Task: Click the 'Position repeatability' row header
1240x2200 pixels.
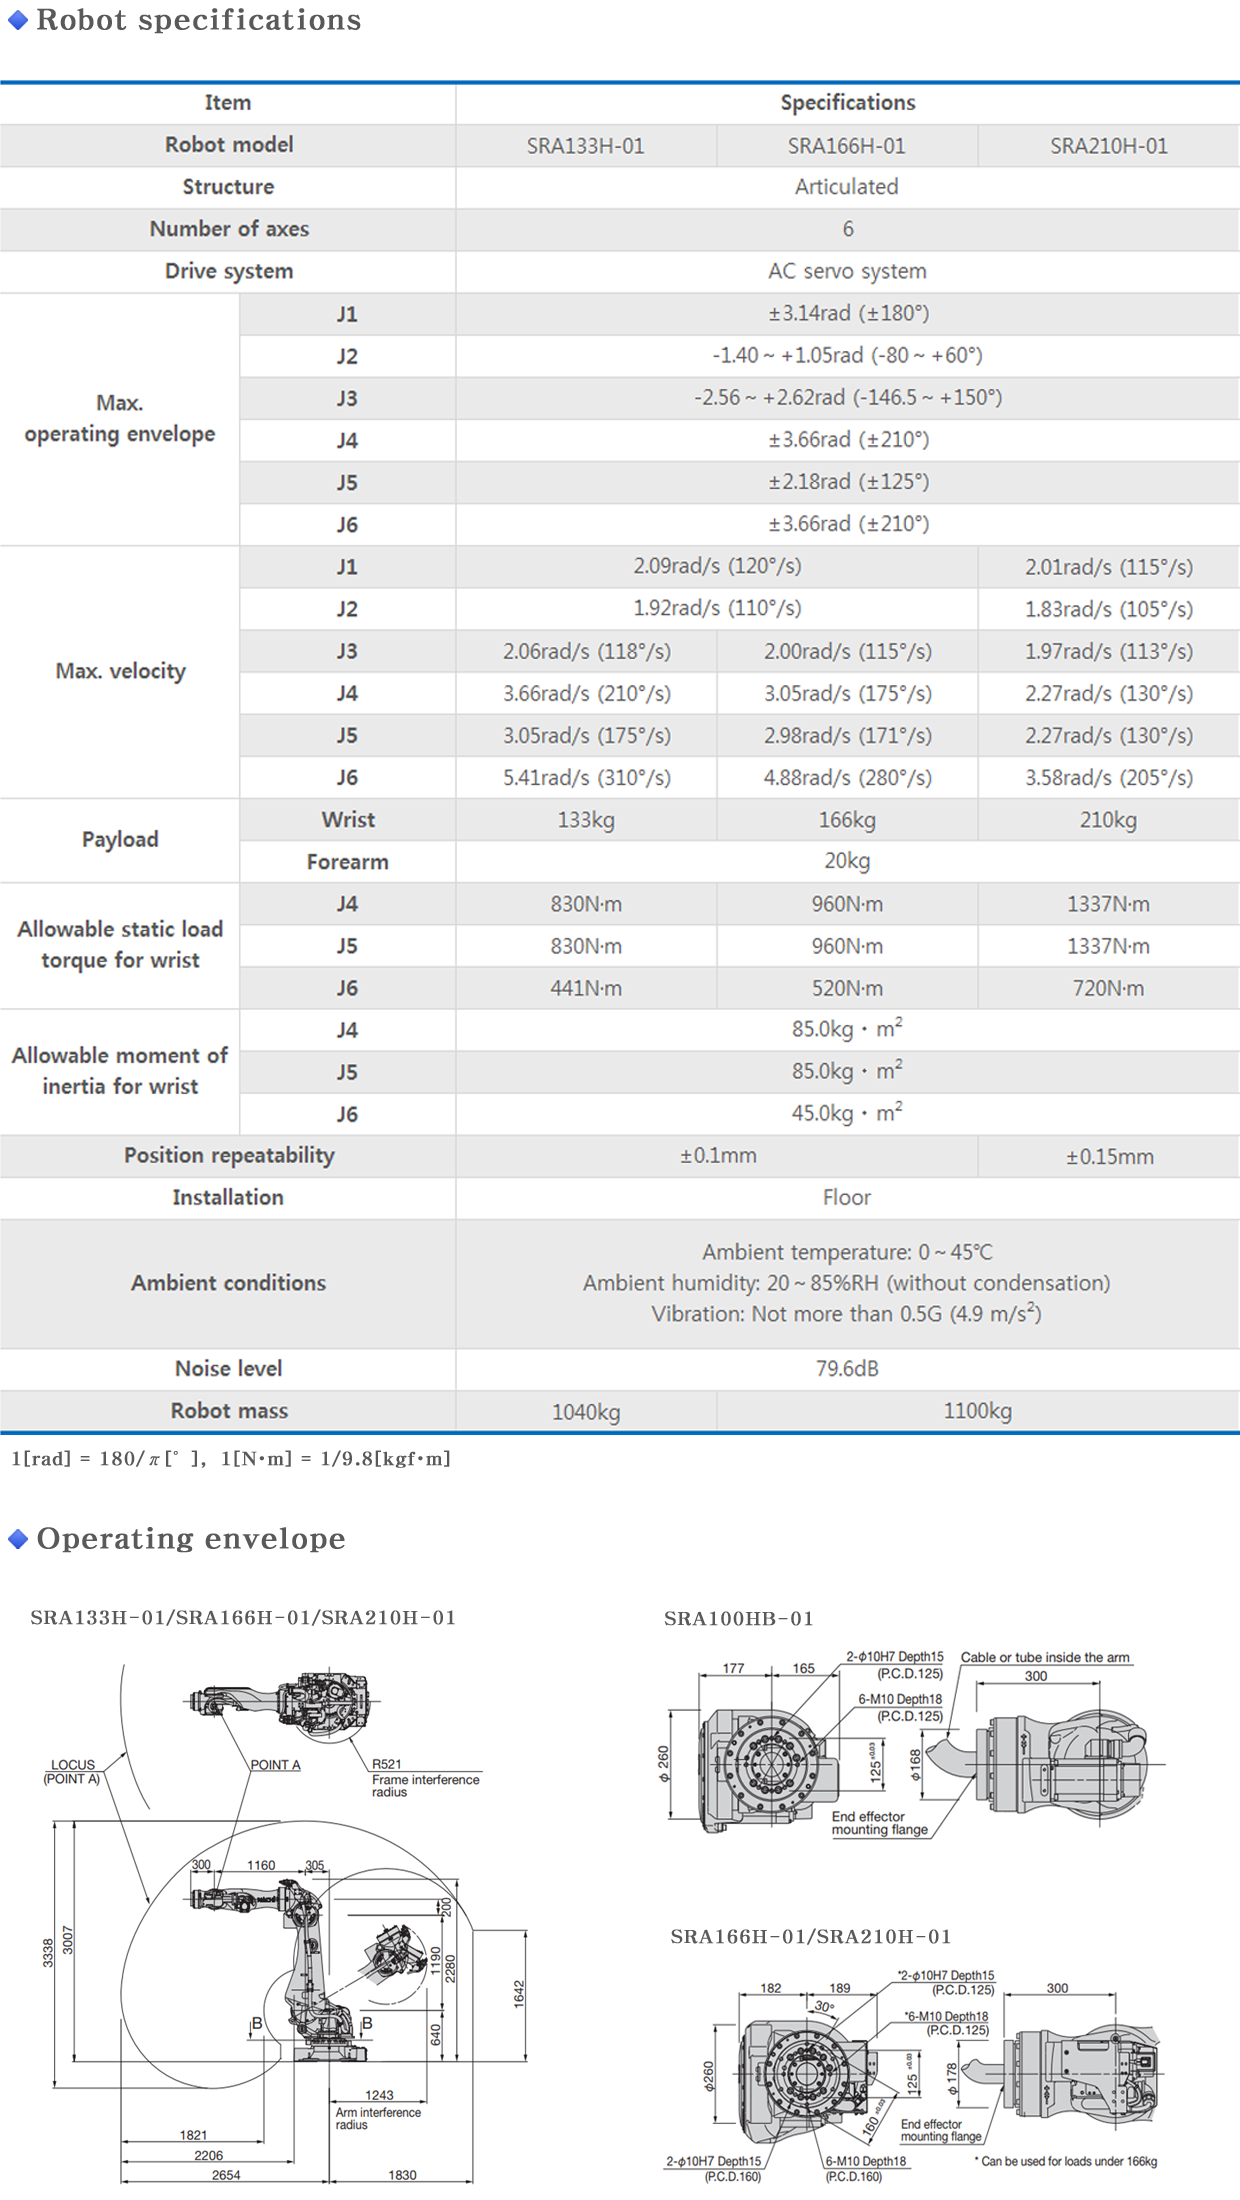Action: pyautogui.click(x=229, y=1155)
